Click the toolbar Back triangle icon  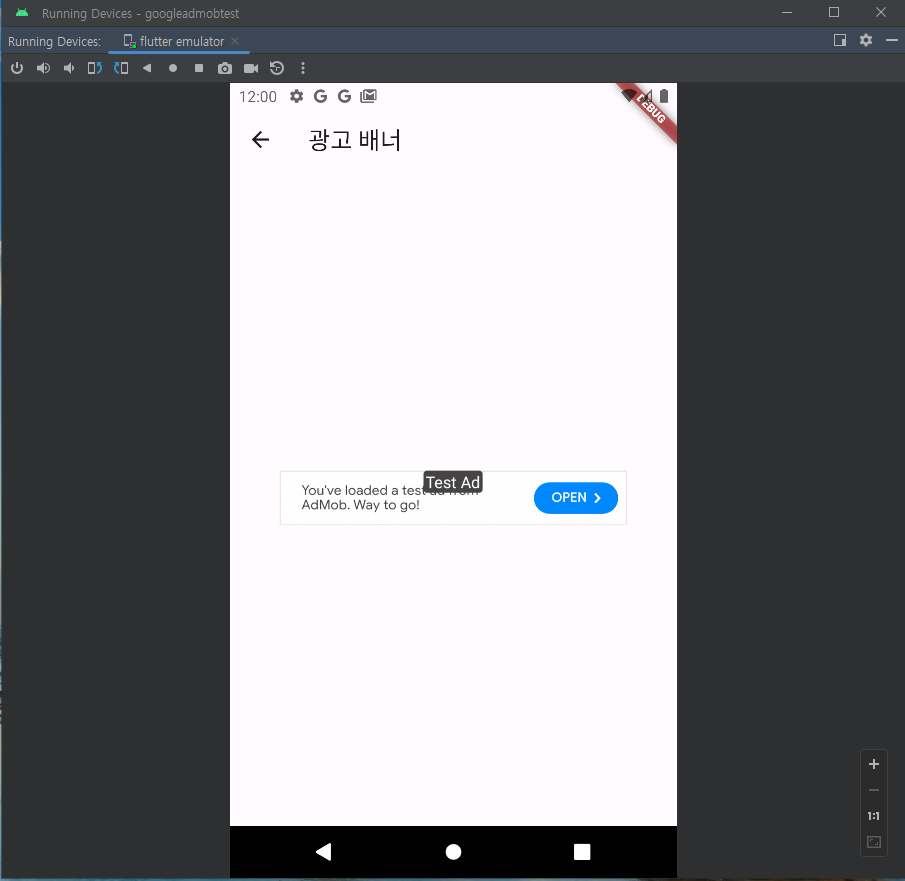147,68
